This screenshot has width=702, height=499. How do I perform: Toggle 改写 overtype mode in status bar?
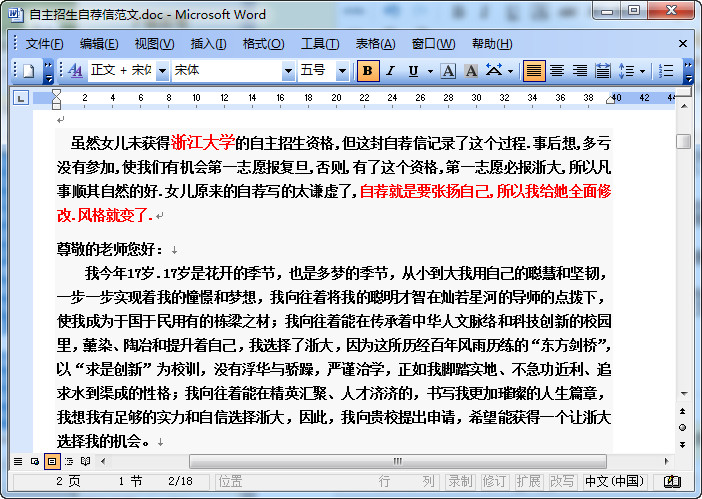click(x=562, y=482)
